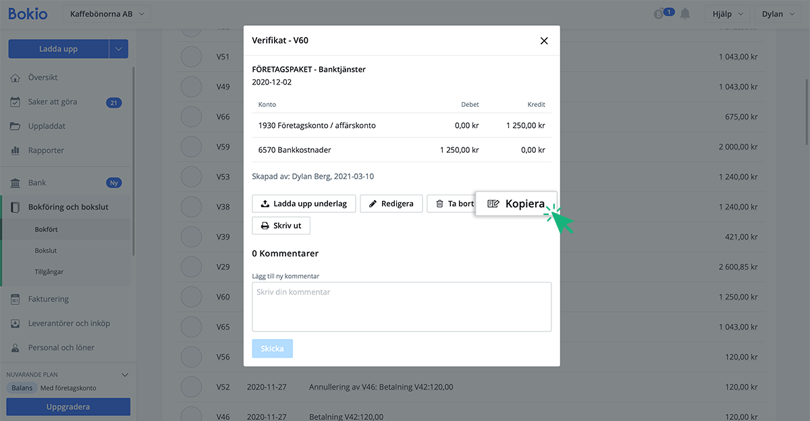The image size is (810, 421).
Task: Select the circle beside row V51
Action: click(x=192, y=57)
